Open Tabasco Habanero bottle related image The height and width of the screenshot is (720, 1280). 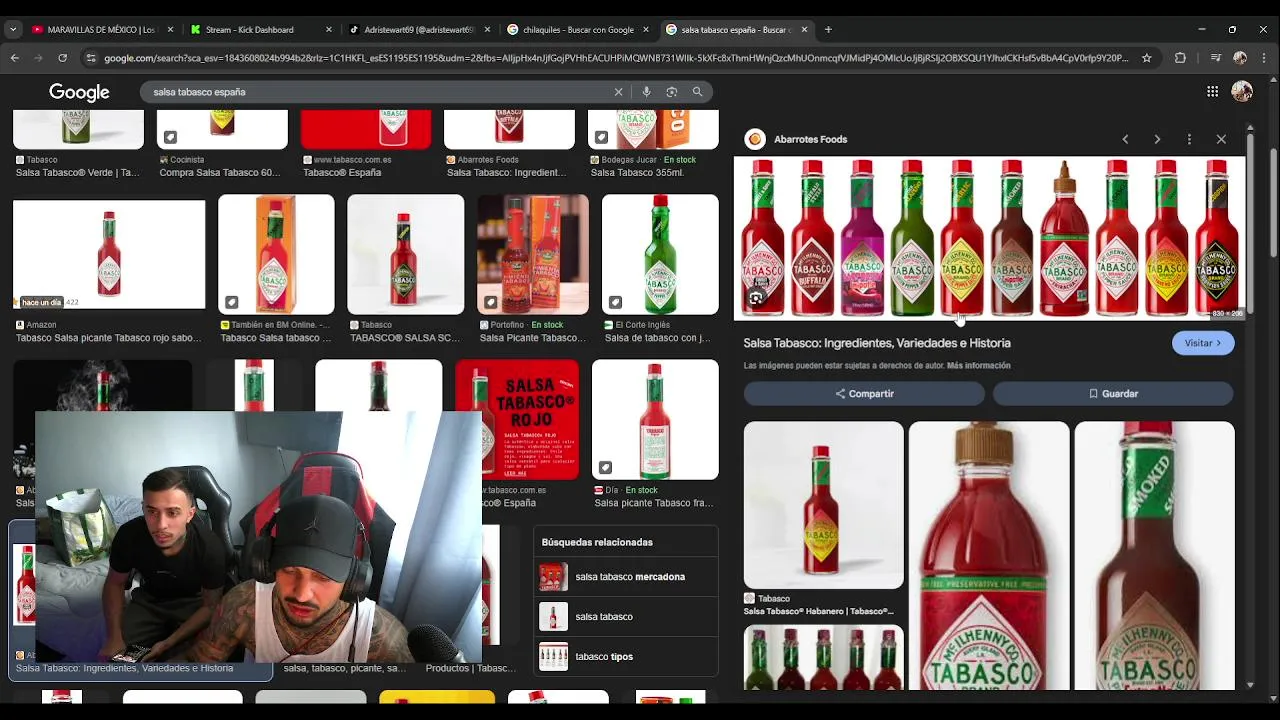pos(823,505)
